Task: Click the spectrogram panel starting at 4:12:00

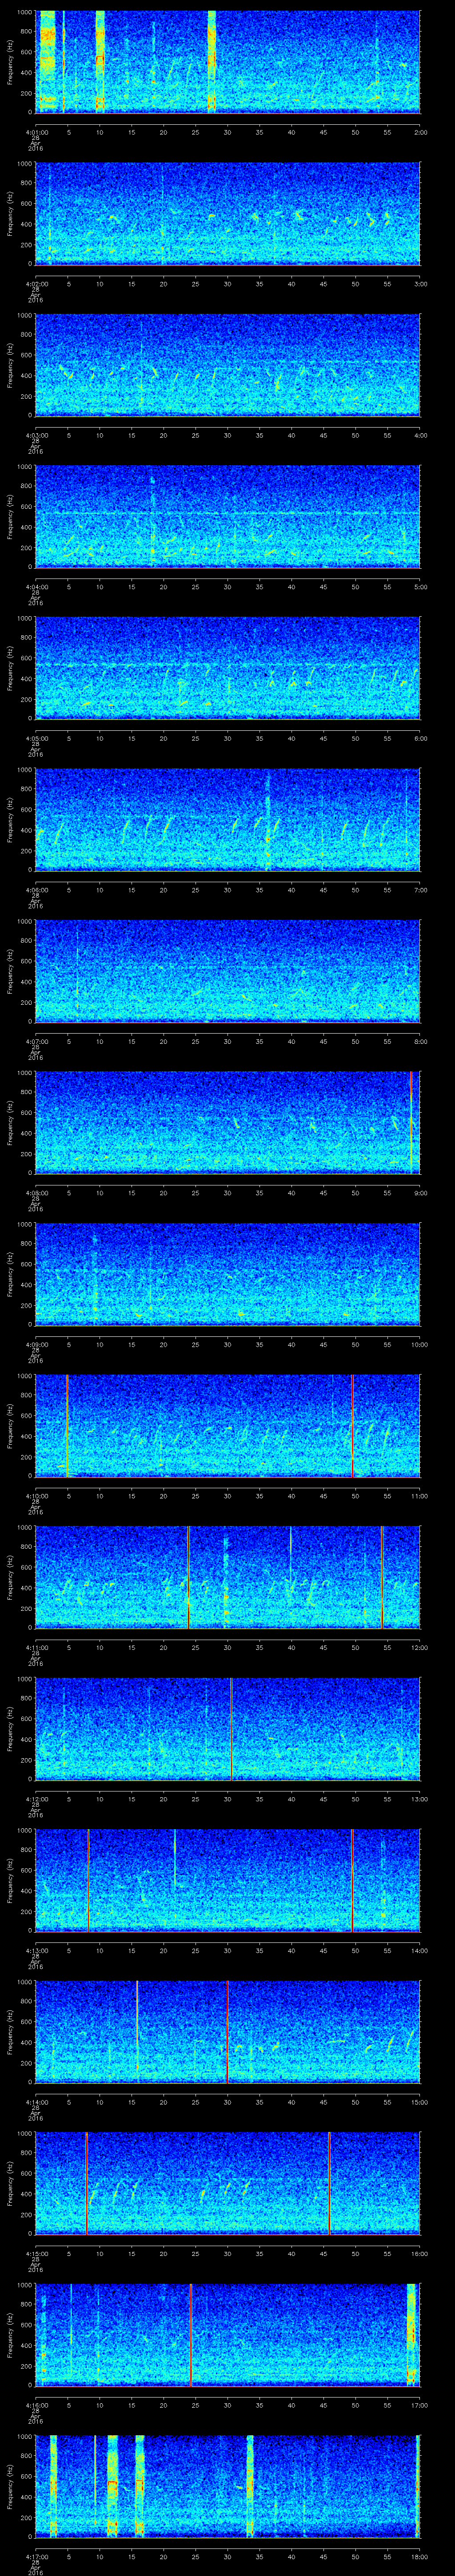Action: pyautogui.click(x=228, y=1728)
